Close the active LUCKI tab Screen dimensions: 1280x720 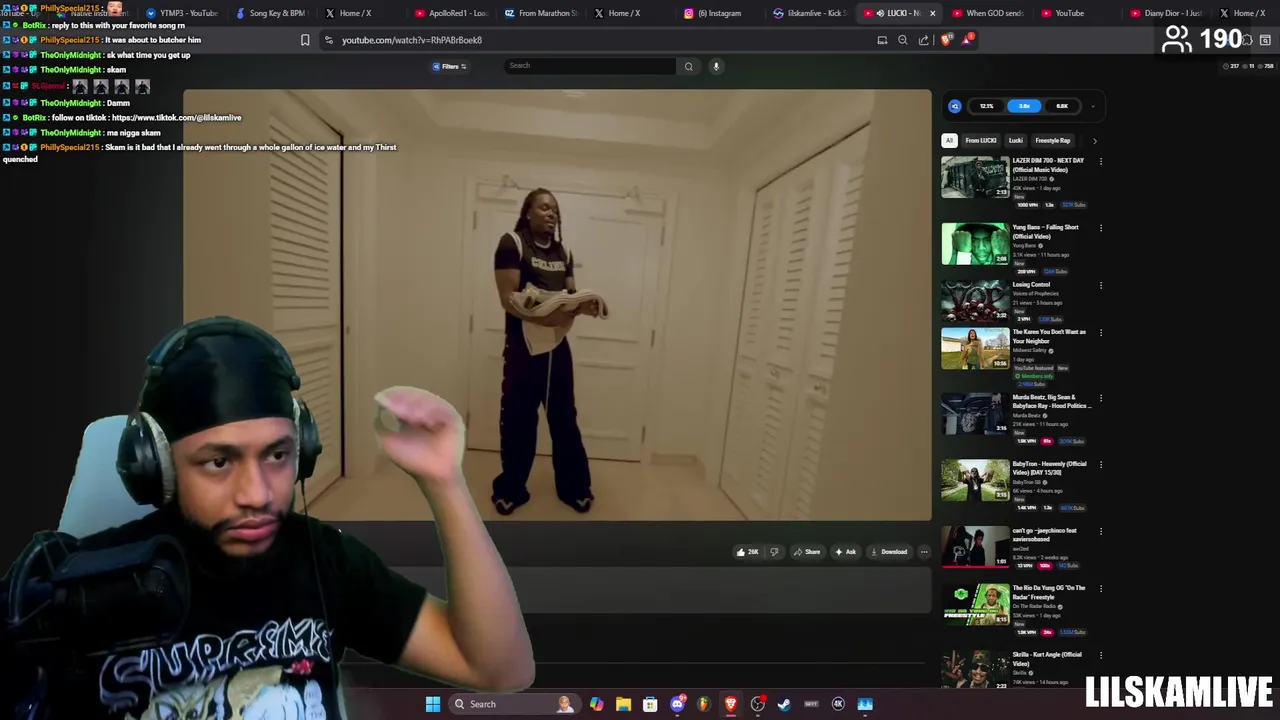click(x=932, y=13)
